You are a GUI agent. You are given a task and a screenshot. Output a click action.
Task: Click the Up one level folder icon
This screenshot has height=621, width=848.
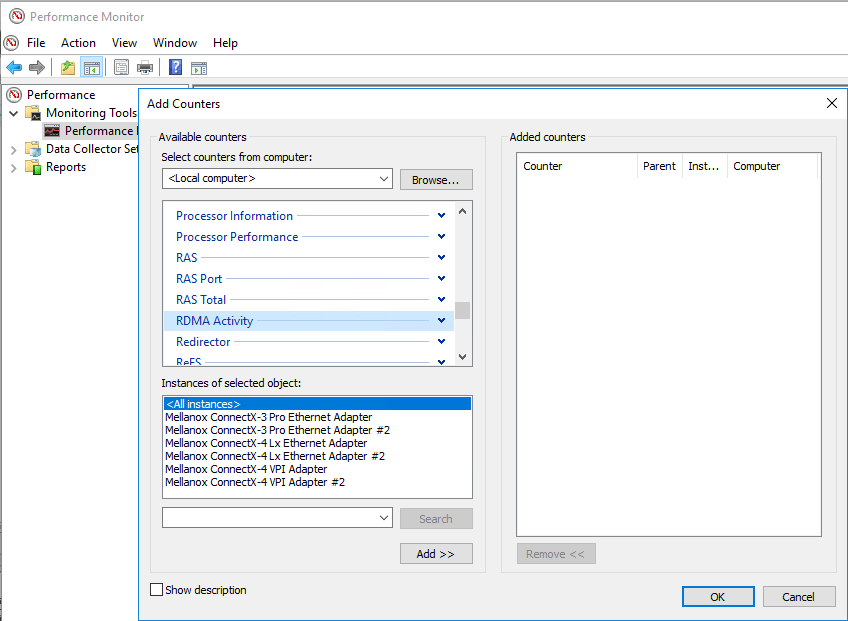coord(68,68)
